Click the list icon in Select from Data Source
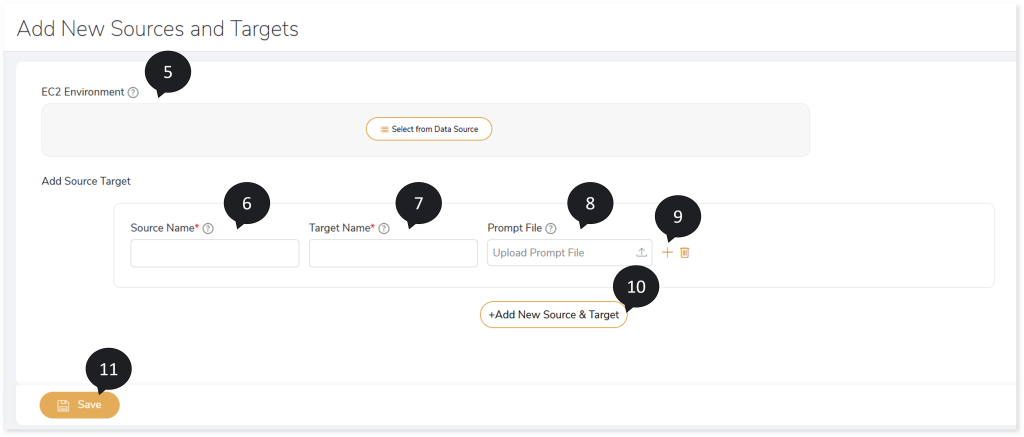 pos(385,129)
